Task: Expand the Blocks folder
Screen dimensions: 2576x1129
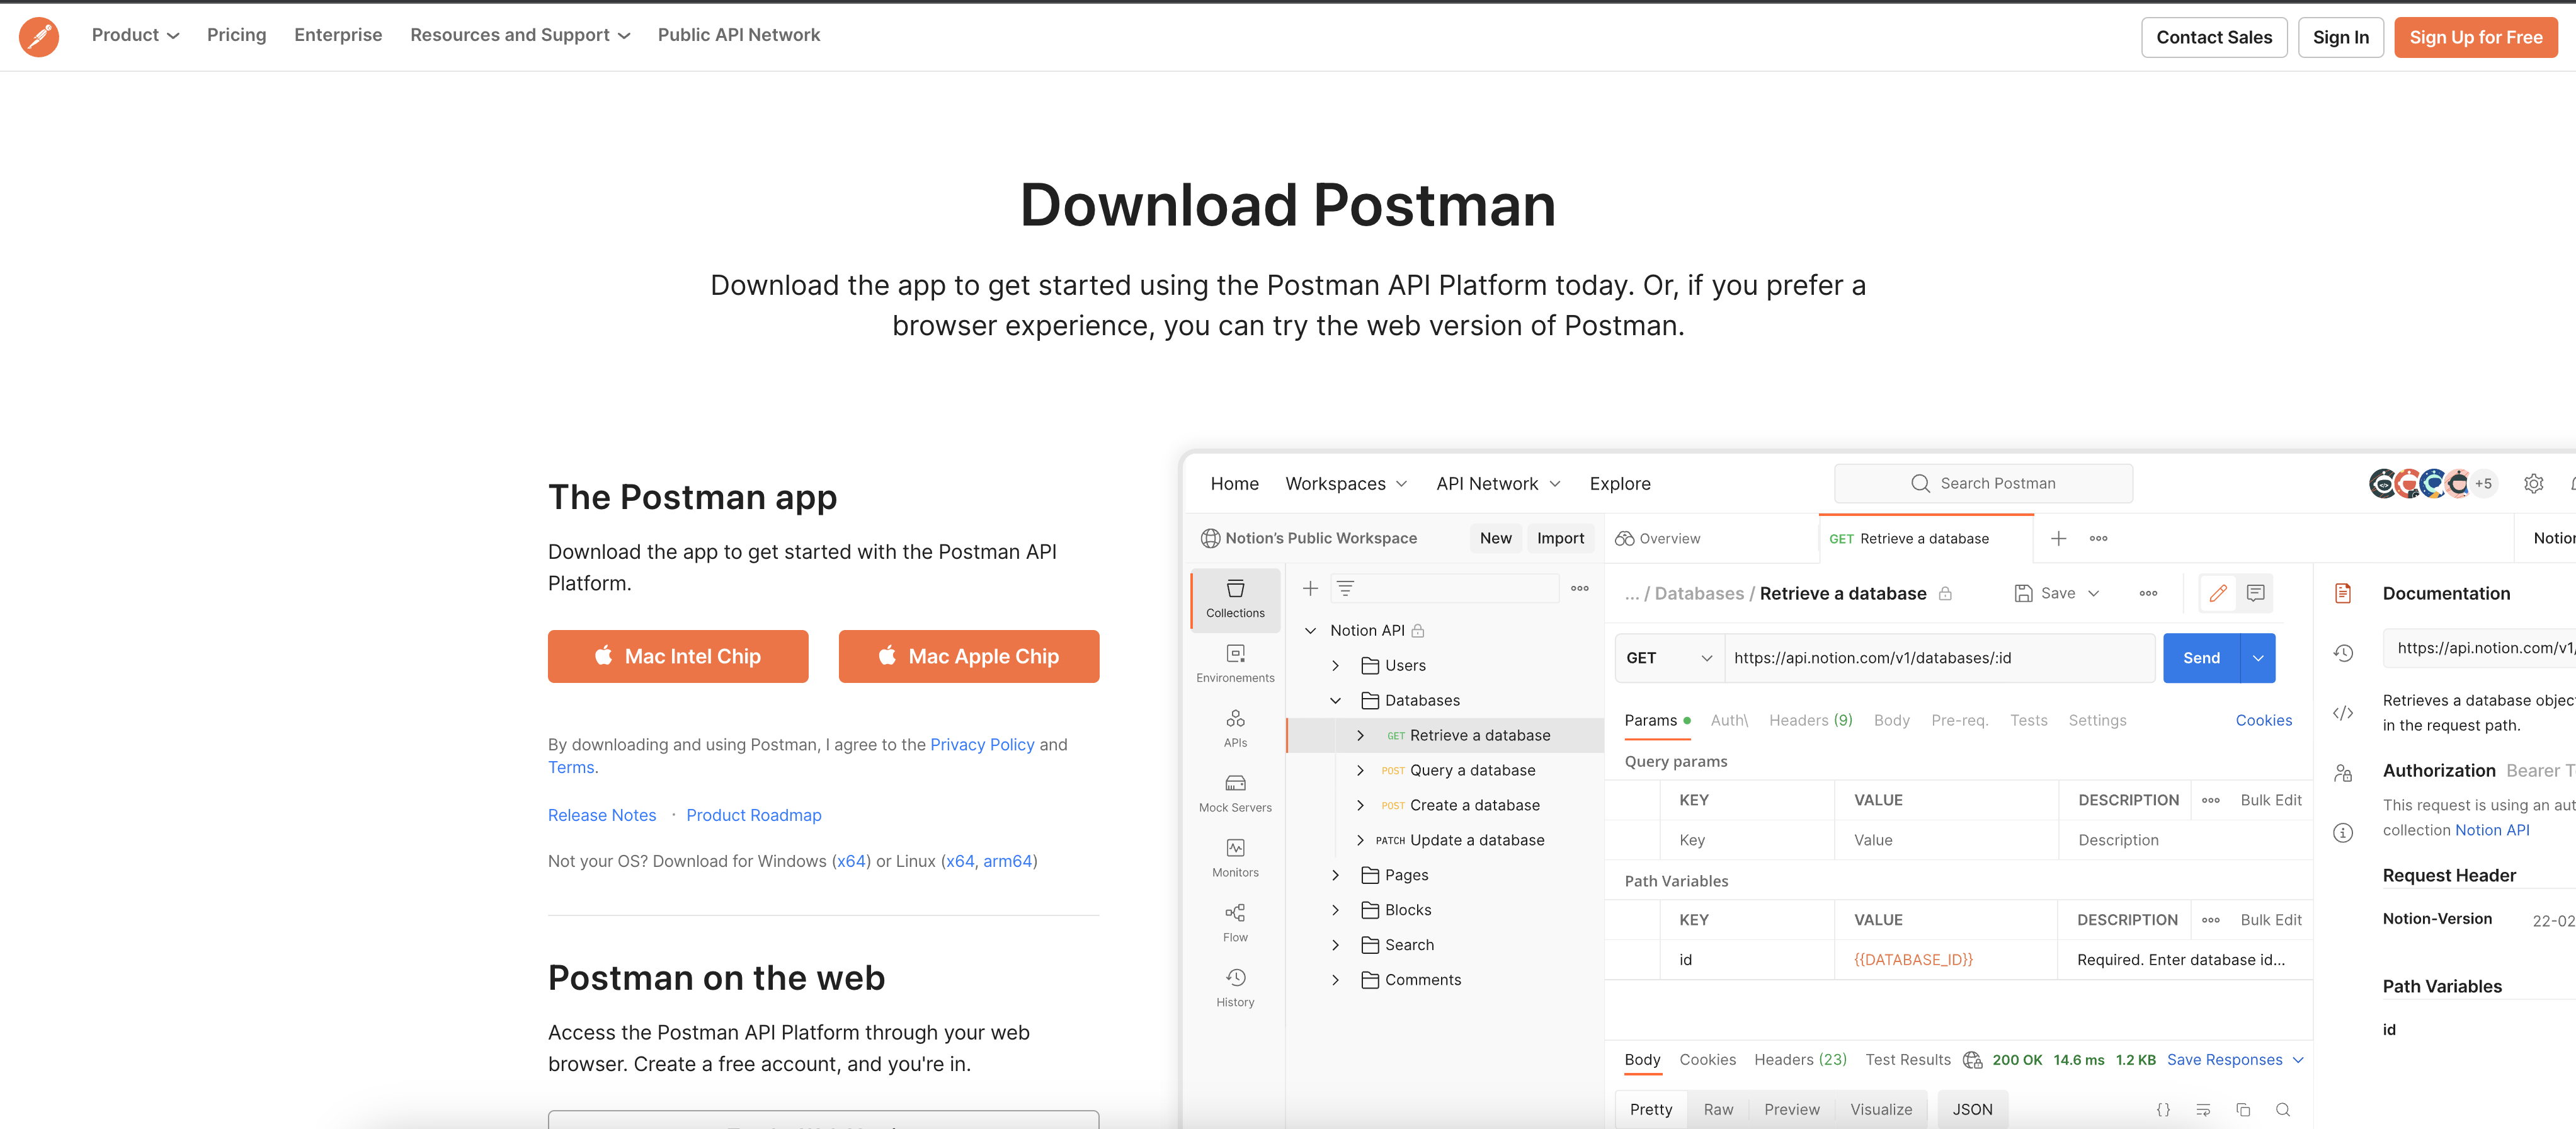Action: click(x=1335, y=911)
